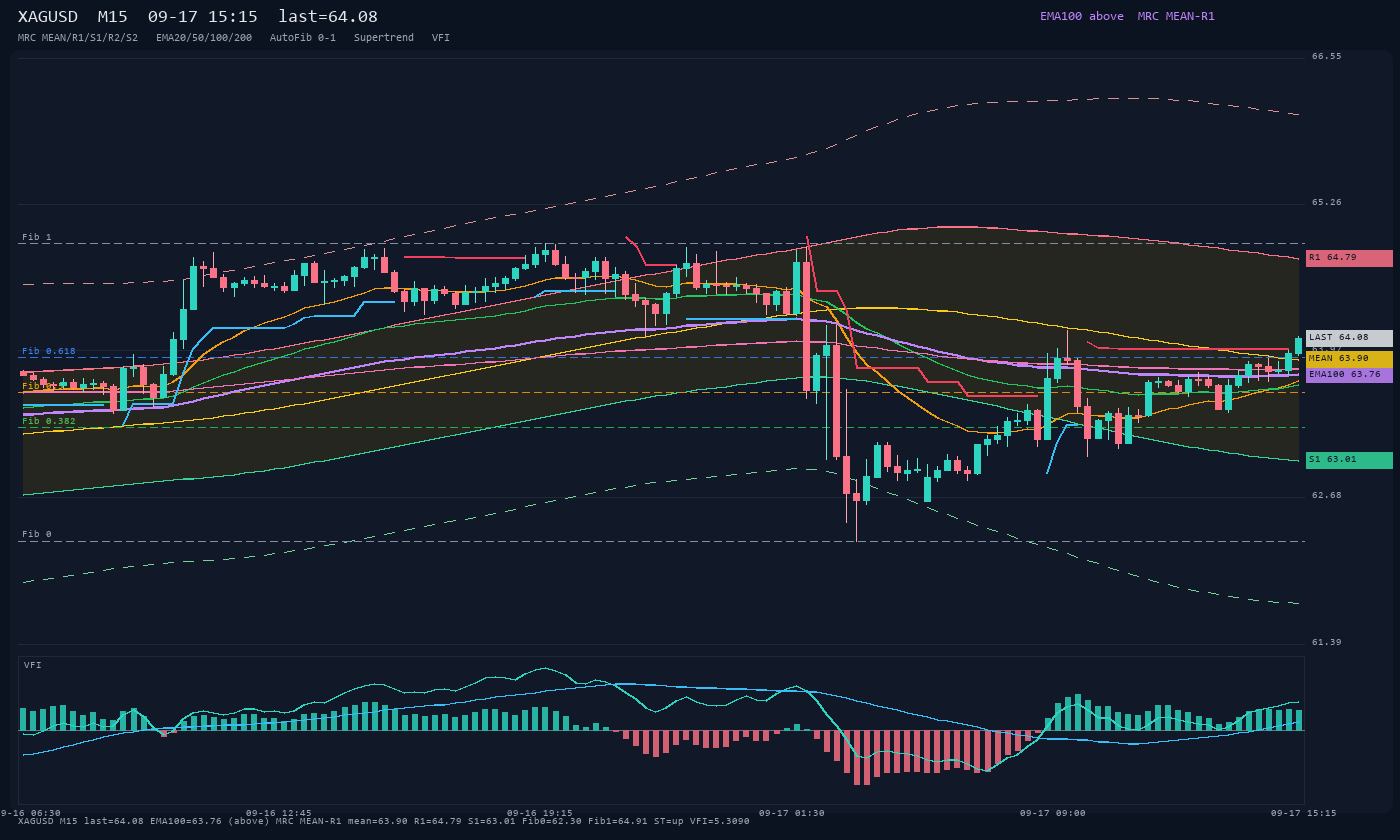Select the Supertrend indicator label

[x=384, y=38]
